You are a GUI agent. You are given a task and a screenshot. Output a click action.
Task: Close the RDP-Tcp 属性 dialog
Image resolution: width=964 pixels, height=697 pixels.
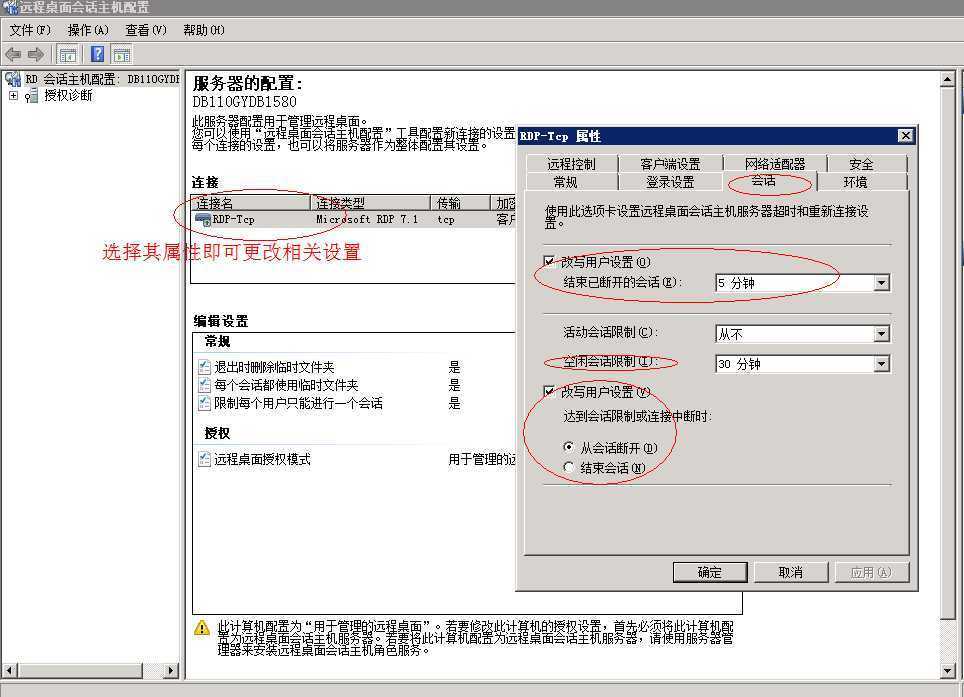(x=905, y=136)
